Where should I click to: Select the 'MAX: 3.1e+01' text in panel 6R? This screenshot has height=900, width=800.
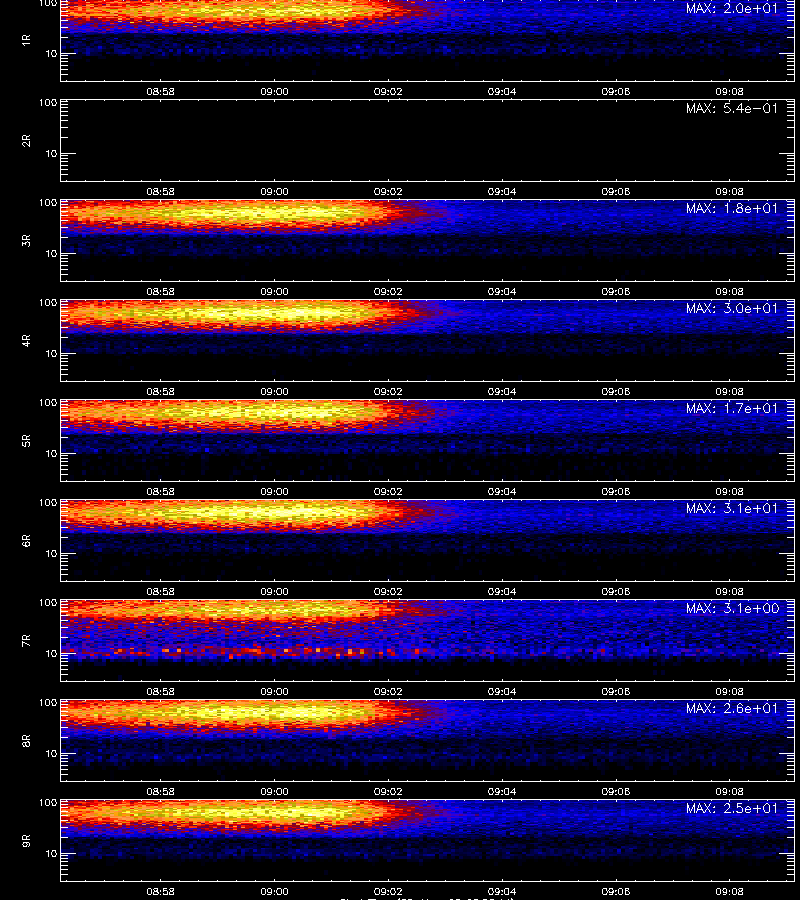coord(732,509)
